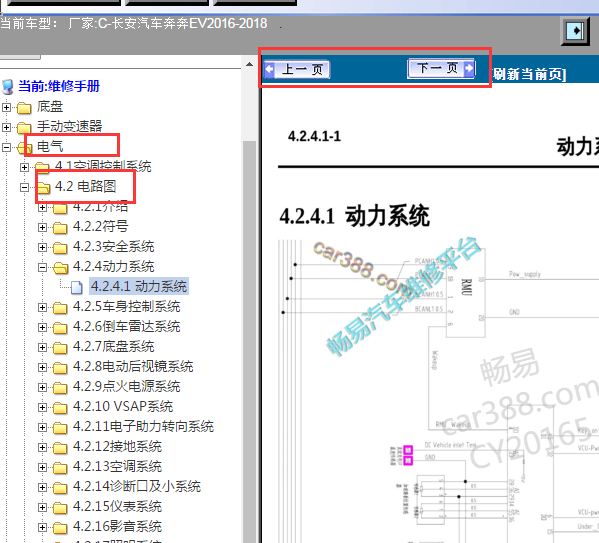Click the page icon of 4.2.4.1 动力系统

click(77, 288)
